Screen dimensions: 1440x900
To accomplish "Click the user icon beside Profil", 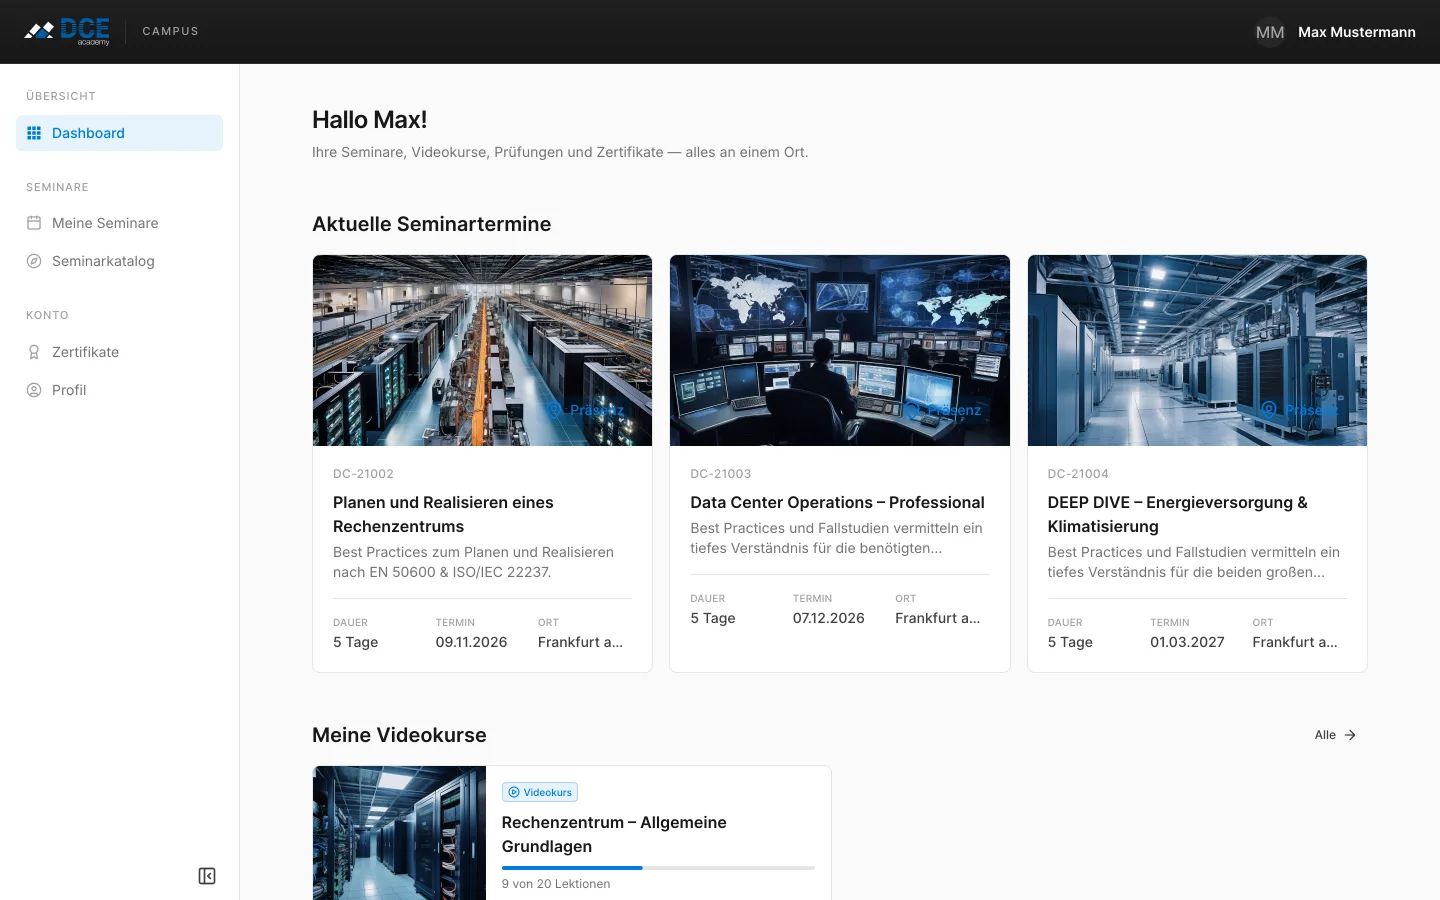I will (34, 390).
